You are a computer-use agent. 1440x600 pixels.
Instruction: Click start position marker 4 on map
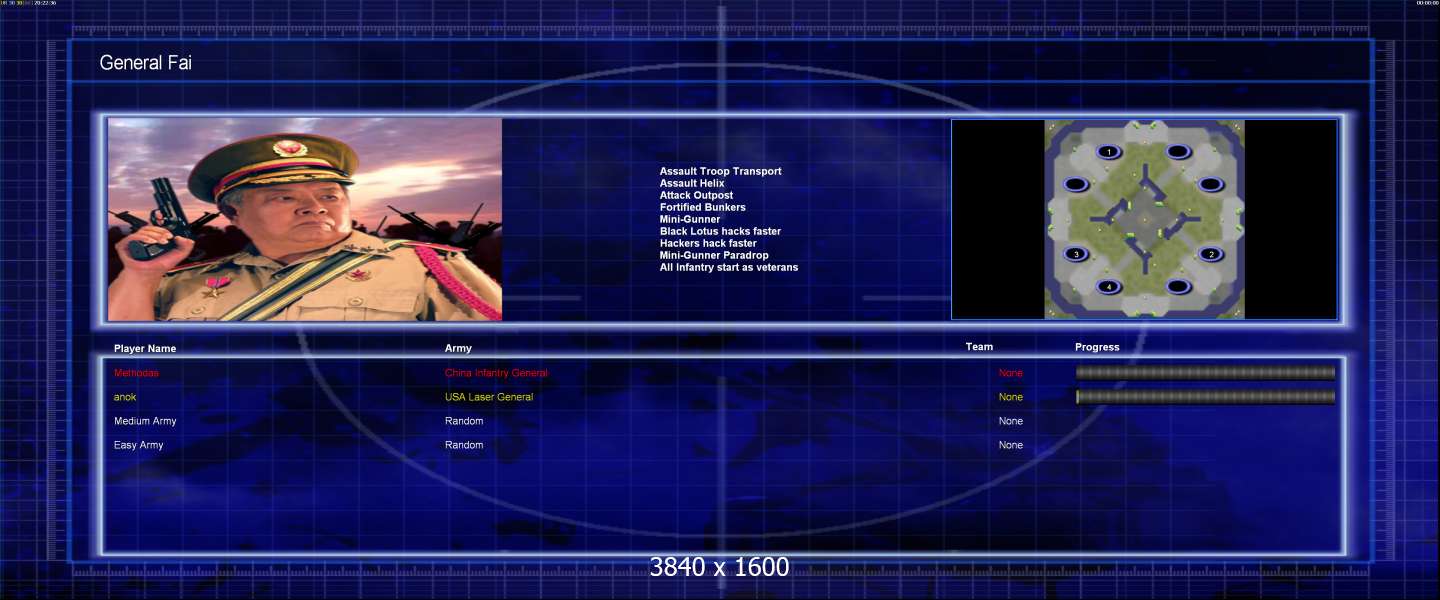(1109, 287)
